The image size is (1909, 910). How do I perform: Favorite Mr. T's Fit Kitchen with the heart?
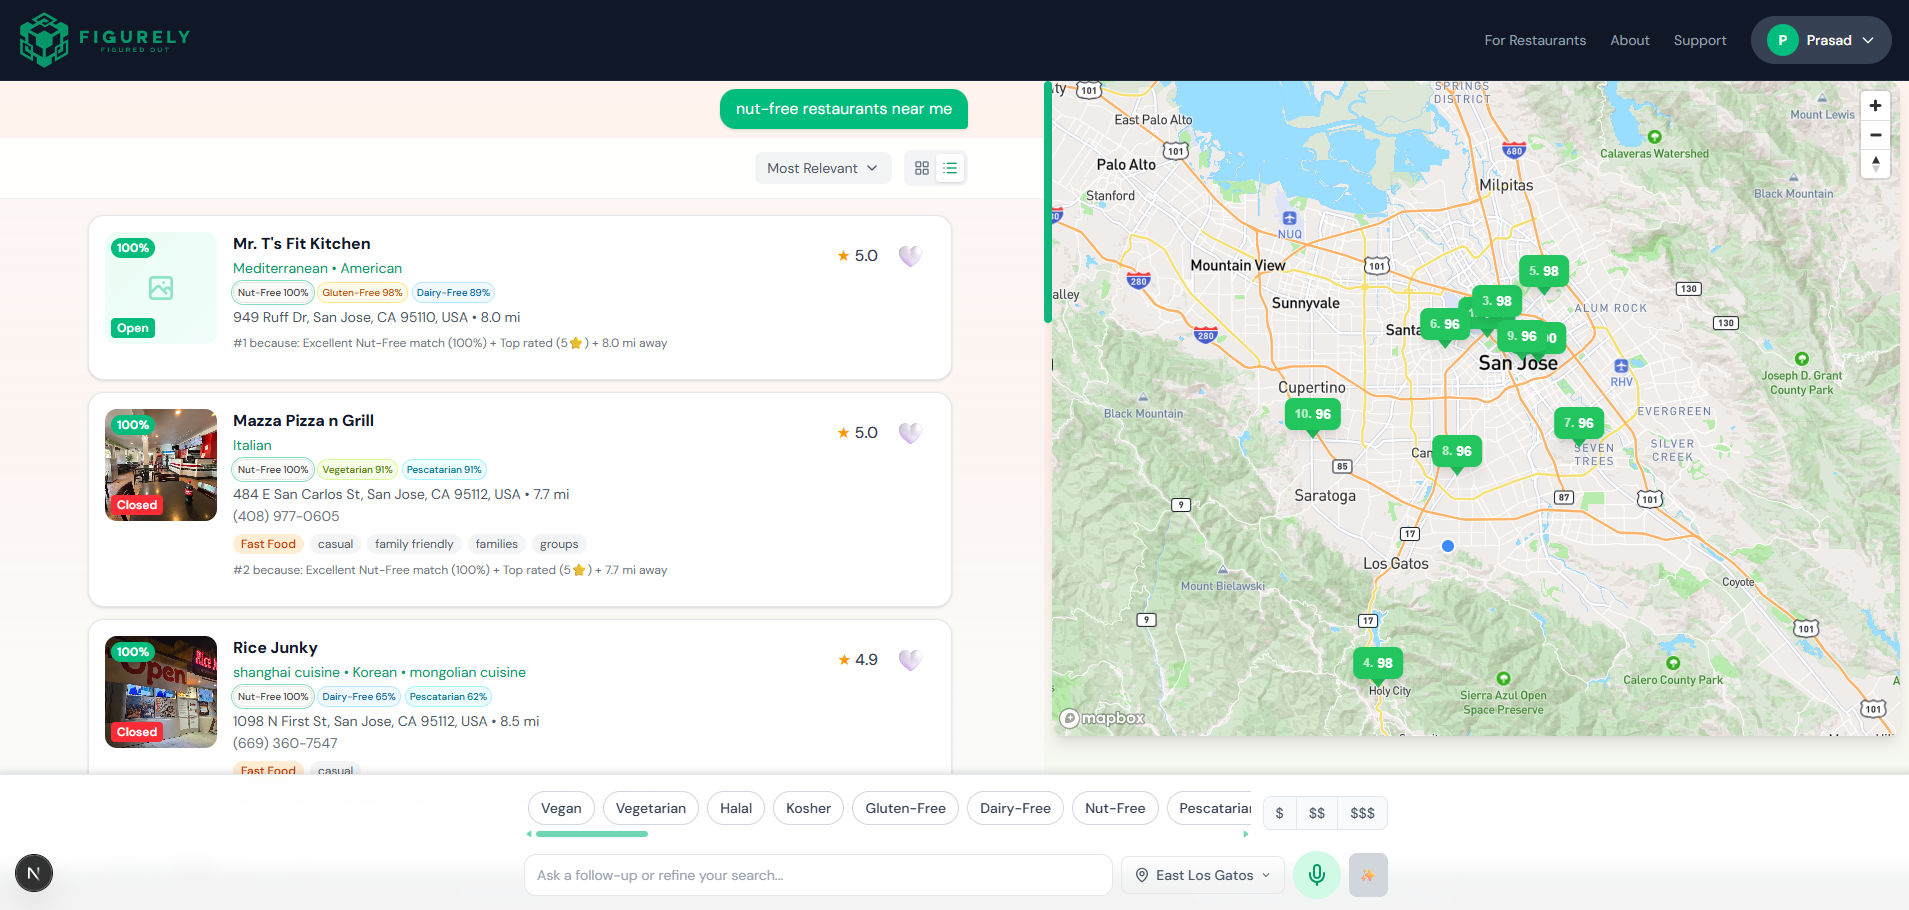tap(909, 256)
